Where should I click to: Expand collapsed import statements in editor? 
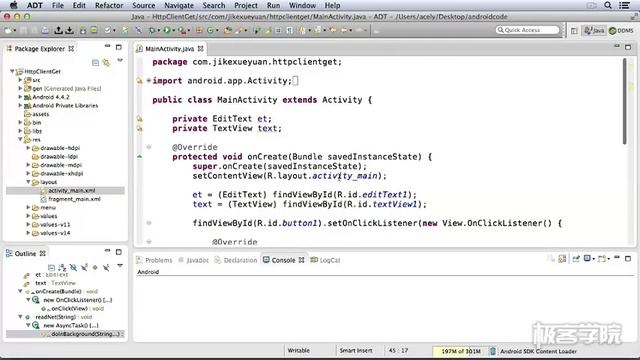[x=149, y=80]
